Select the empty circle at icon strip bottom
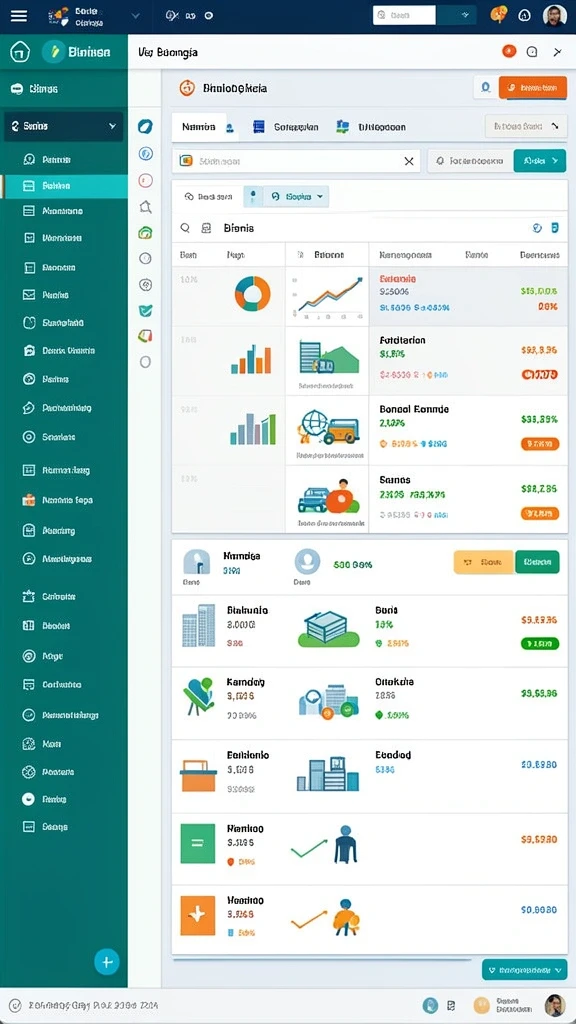This screenshot has width=576, height=1024. click(x=145, y=361)
